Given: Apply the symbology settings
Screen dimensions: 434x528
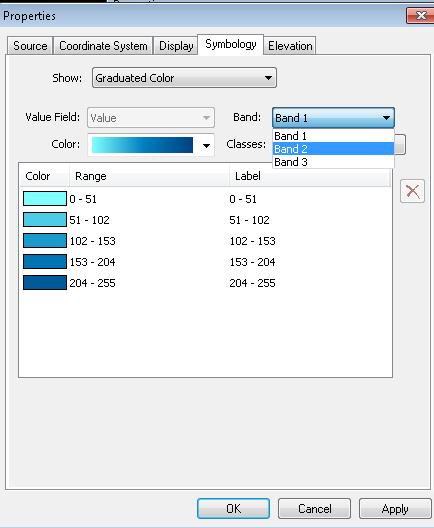Looking at the screenshot, I should tap(395, 508).
